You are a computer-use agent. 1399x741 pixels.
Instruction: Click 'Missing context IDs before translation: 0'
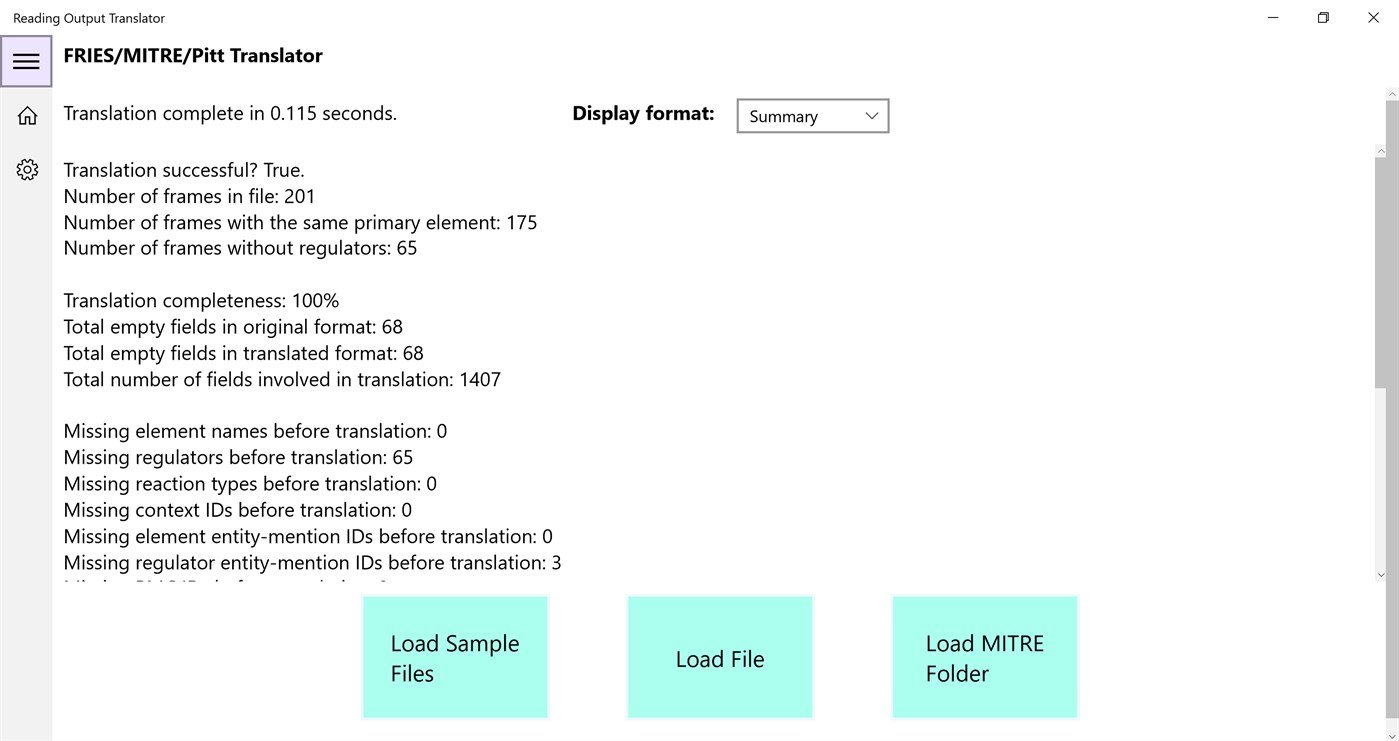tap(237, 510)
